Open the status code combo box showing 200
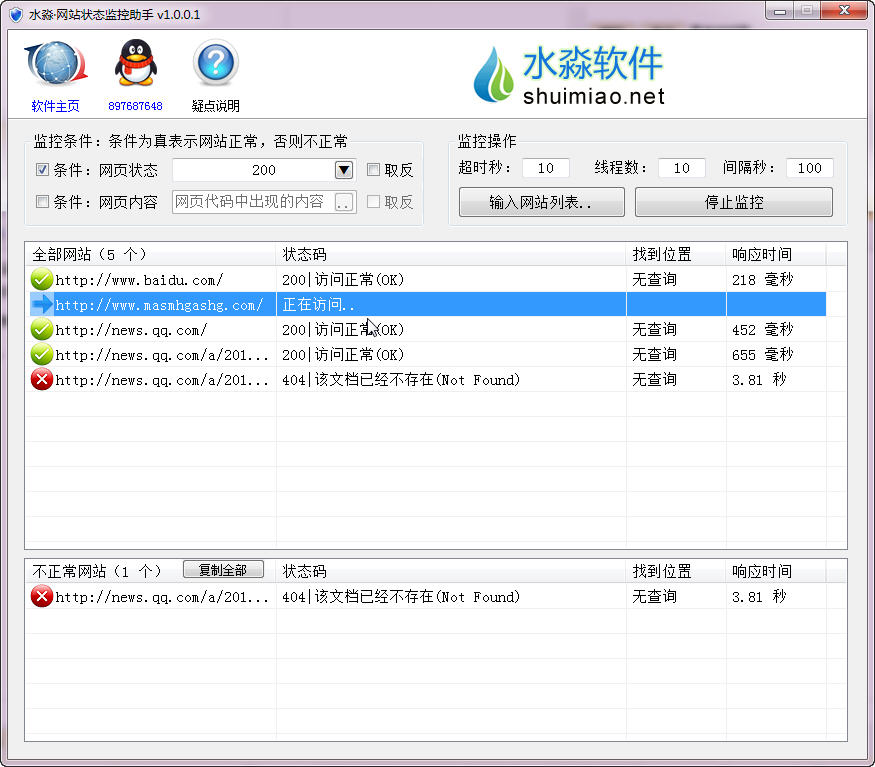875x767 pixels. pyautogui.click(x=254, y=170)
